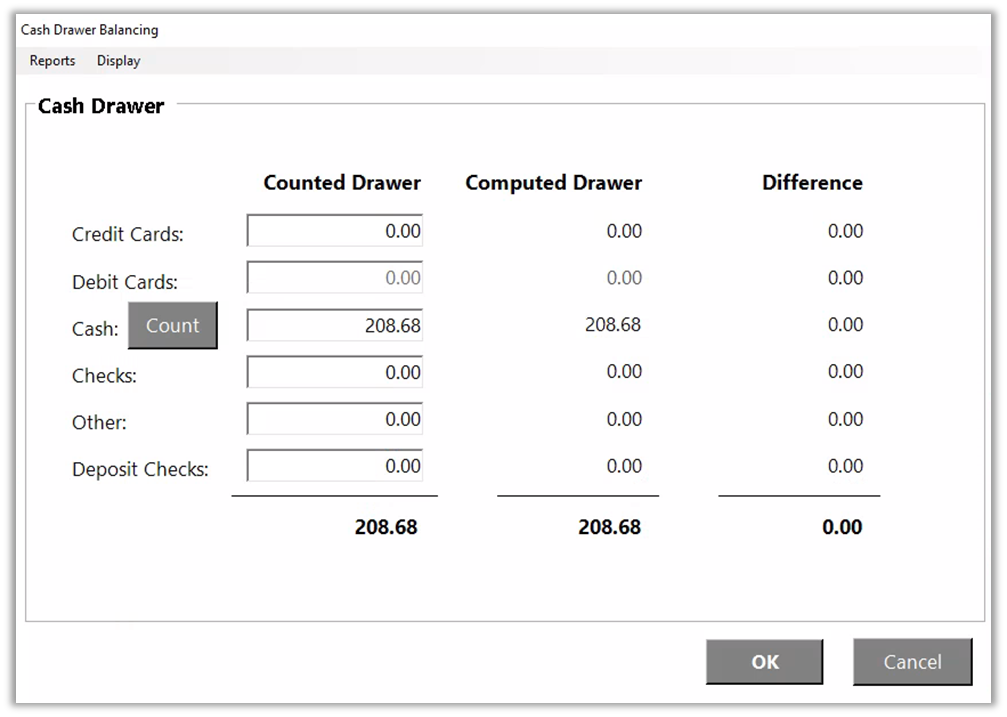1007x717 pixels.
Task: Click the greyed-out Debit Cards counted field
Action: (x=335, y=278)
